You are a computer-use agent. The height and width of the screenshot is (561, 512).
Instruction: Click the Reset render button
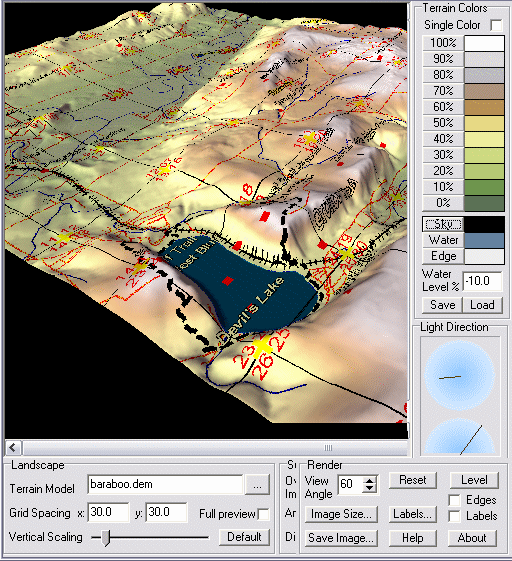413,480
